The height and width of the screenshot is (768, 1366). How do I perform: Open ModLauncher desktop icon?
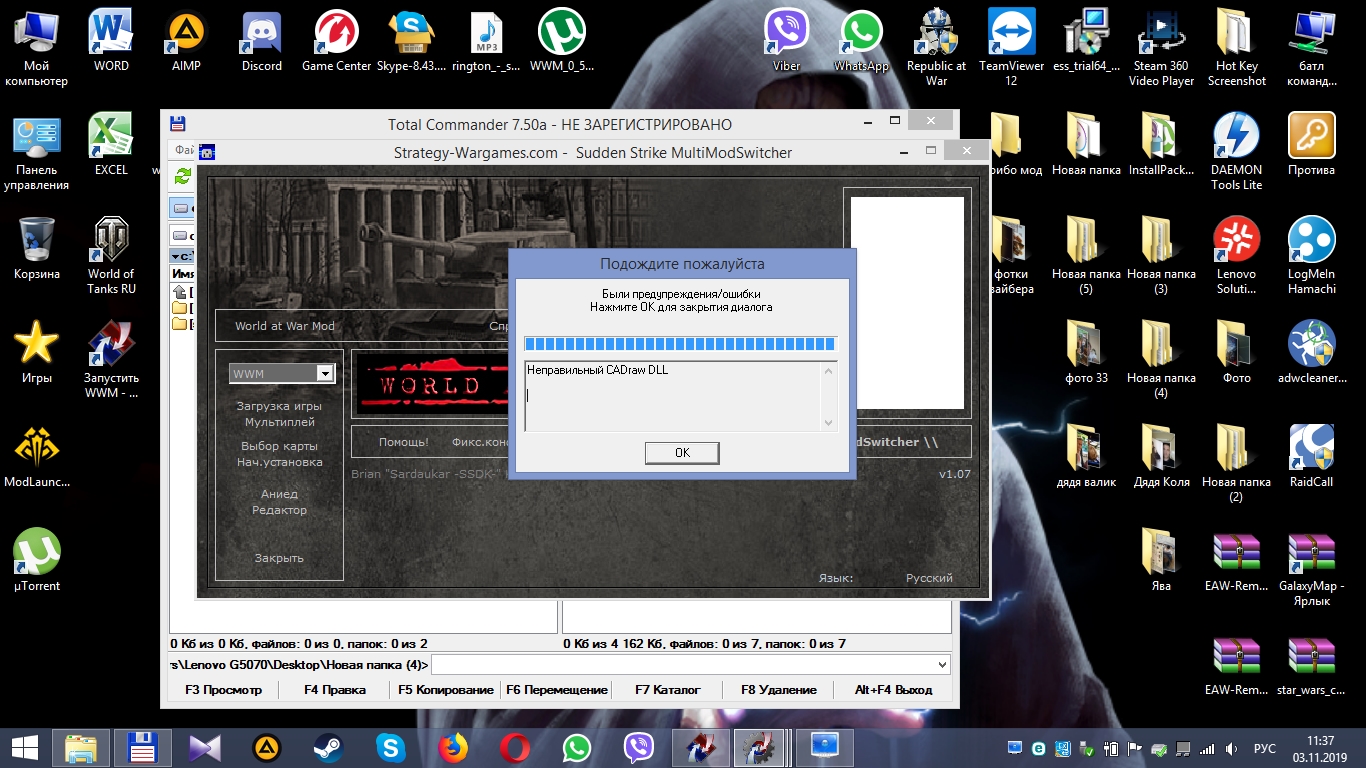click(36, 456)
